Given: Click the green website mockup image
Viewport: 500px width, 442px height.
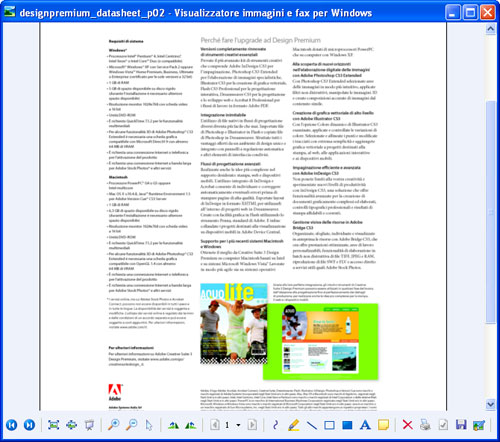Looking at the screenshot, I should [x=321, y=342].
